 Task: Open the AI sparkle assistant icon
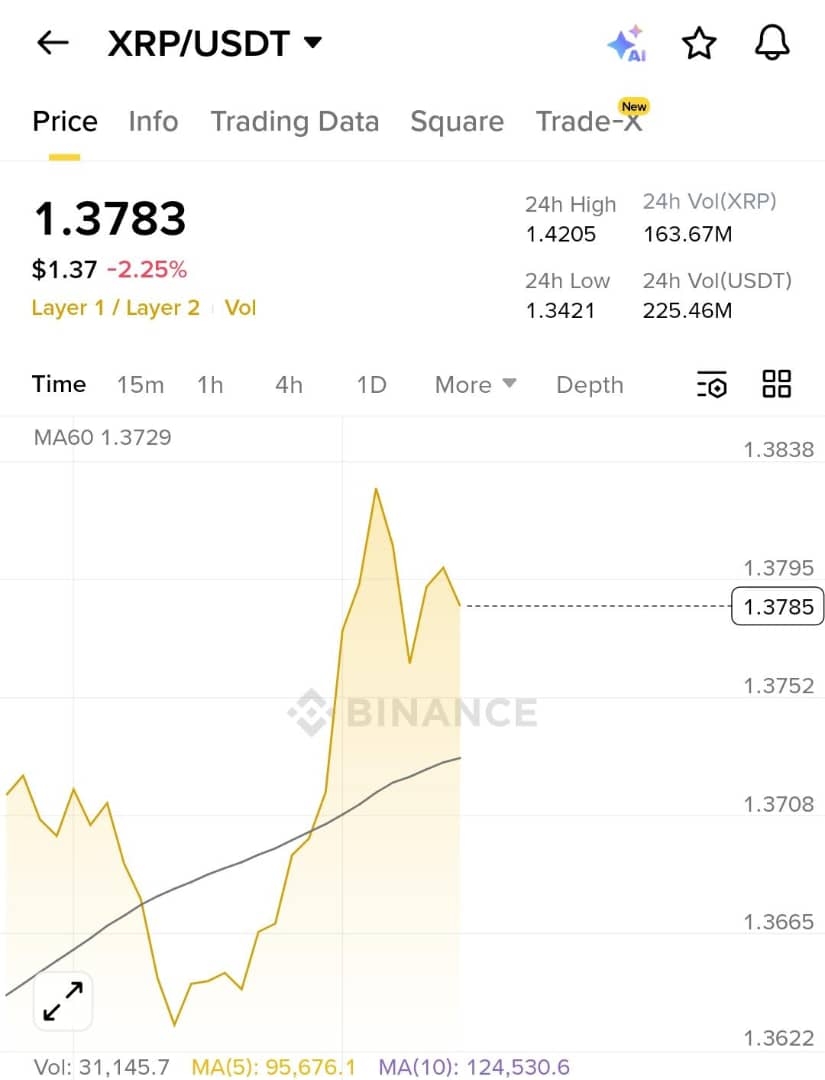tap(627, 44)
